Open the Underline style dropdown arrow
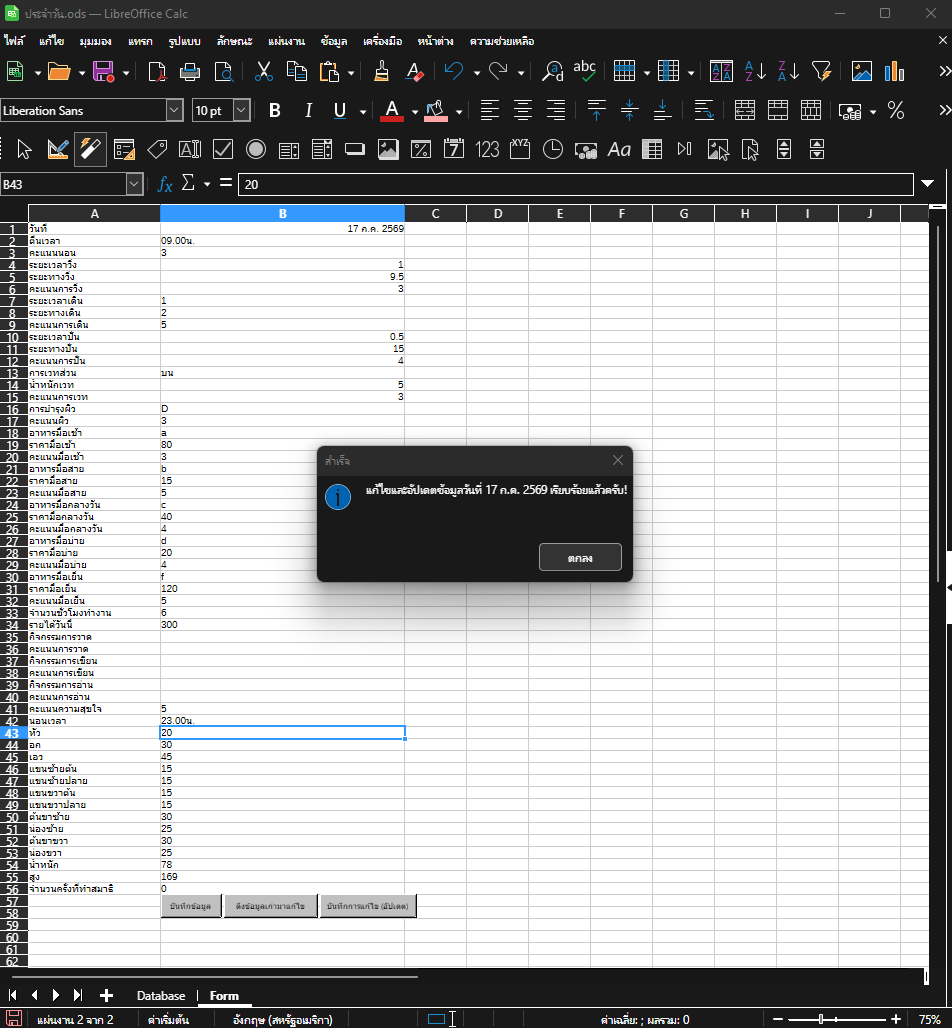 [363, 112]
